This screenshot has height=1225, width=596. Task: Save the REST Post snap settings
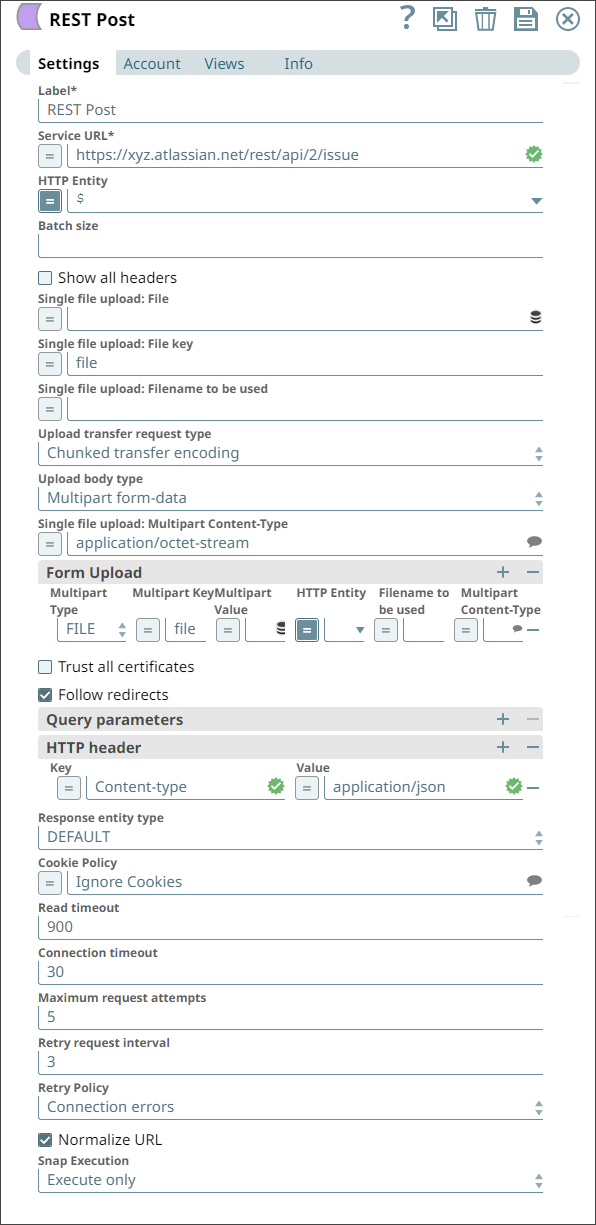[x=526, y=18]
